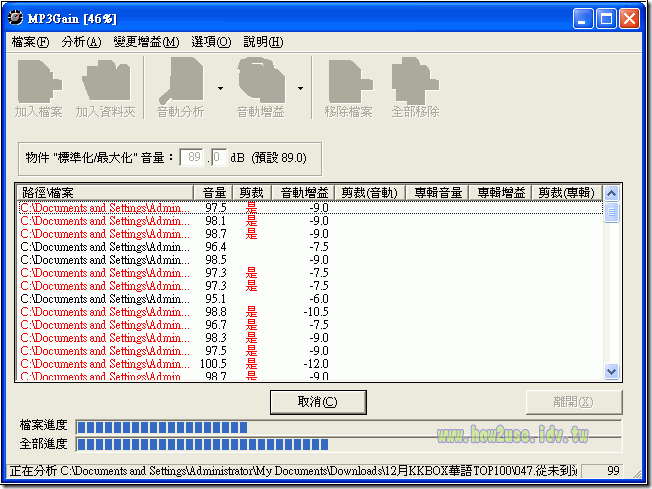Open the 變更增益(M) menu

tap(146, 42)
